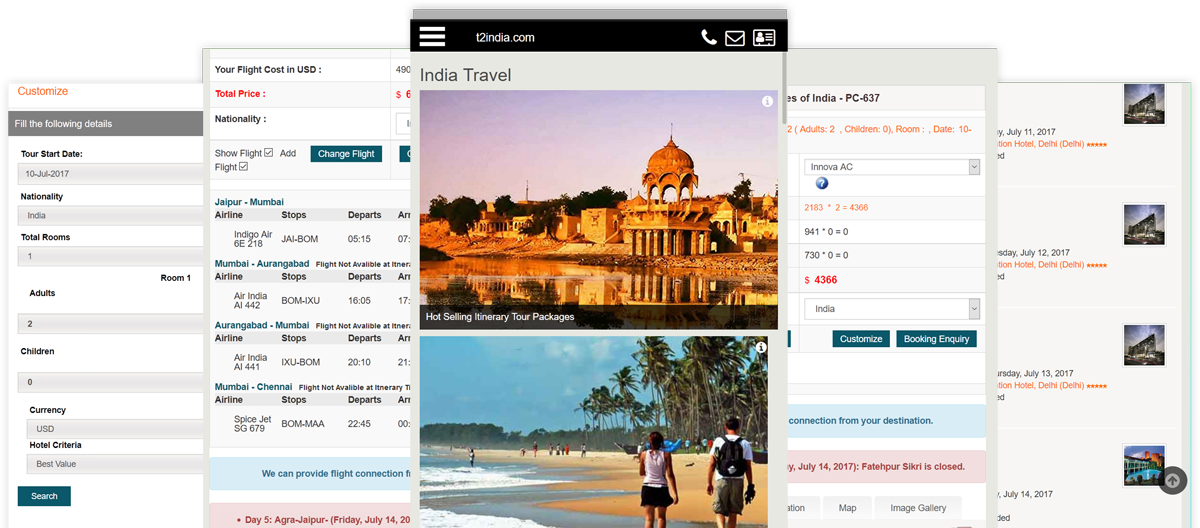
Task: Click the email envelope icon in header
Action: 735,38
